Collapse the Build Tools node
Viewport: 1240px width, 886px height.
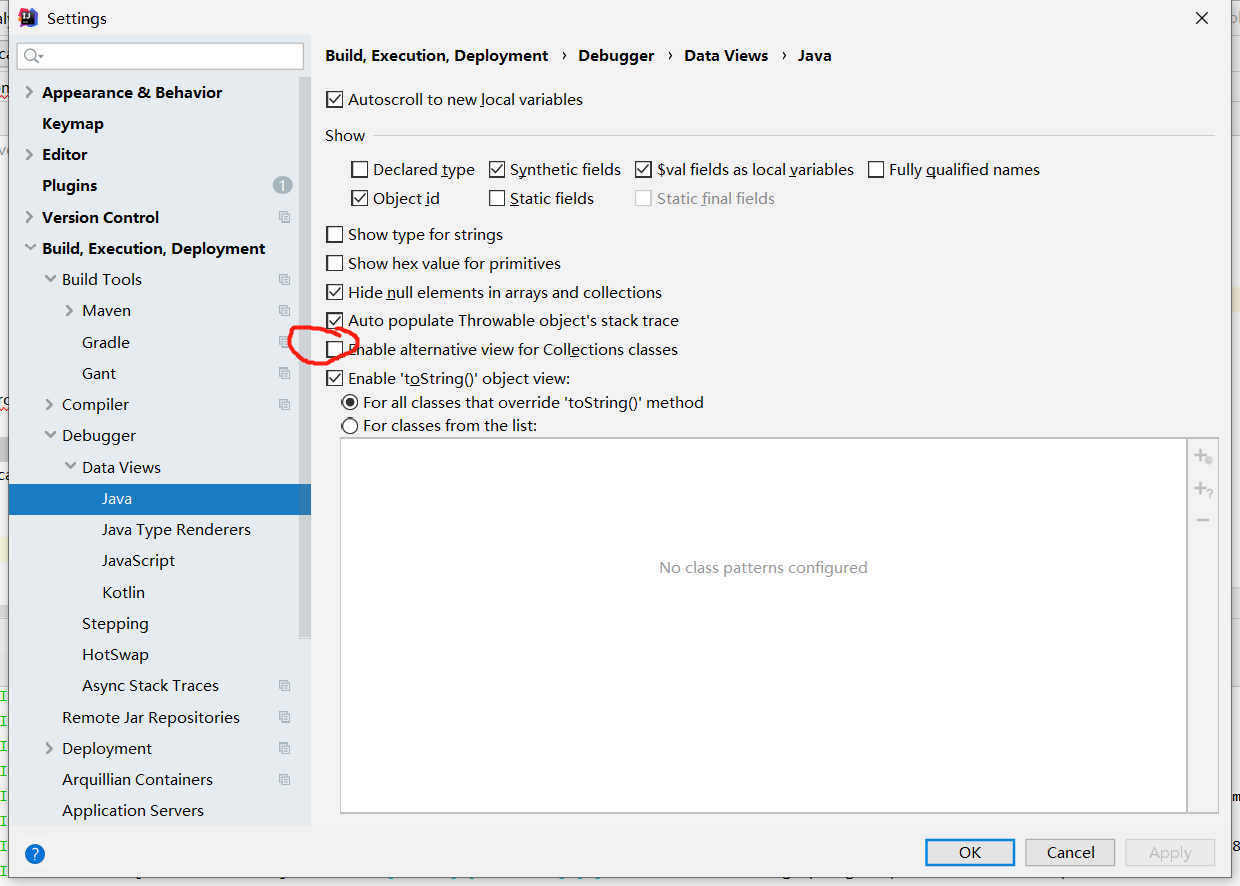point(50,280)
